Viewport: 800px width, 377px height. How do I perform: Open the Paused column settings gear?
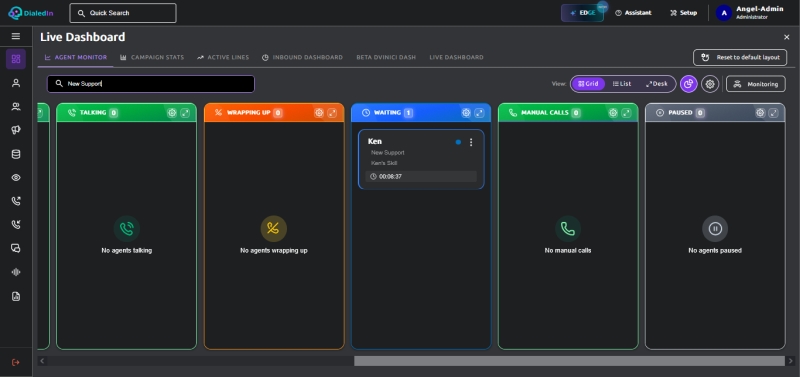[x=760, y=113]
